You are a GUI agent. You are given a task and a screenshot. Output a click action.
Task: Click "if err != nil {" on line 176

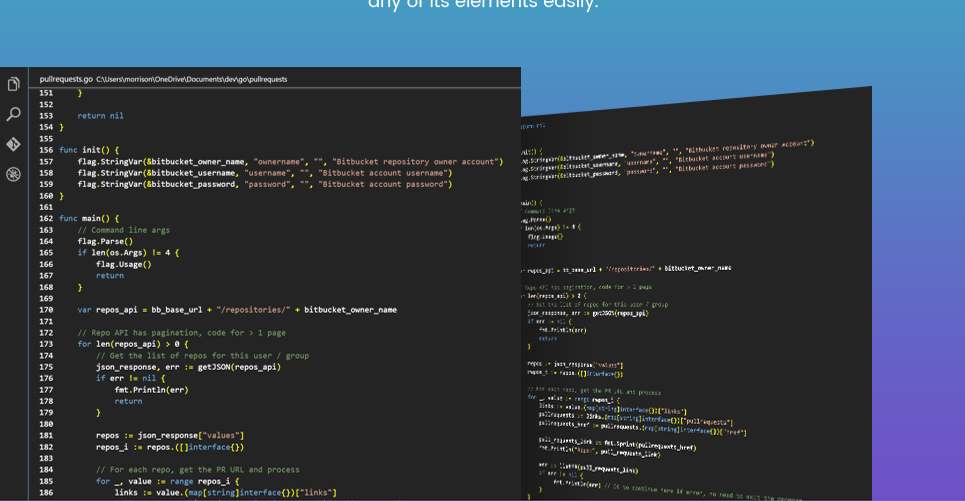[130, 379]
